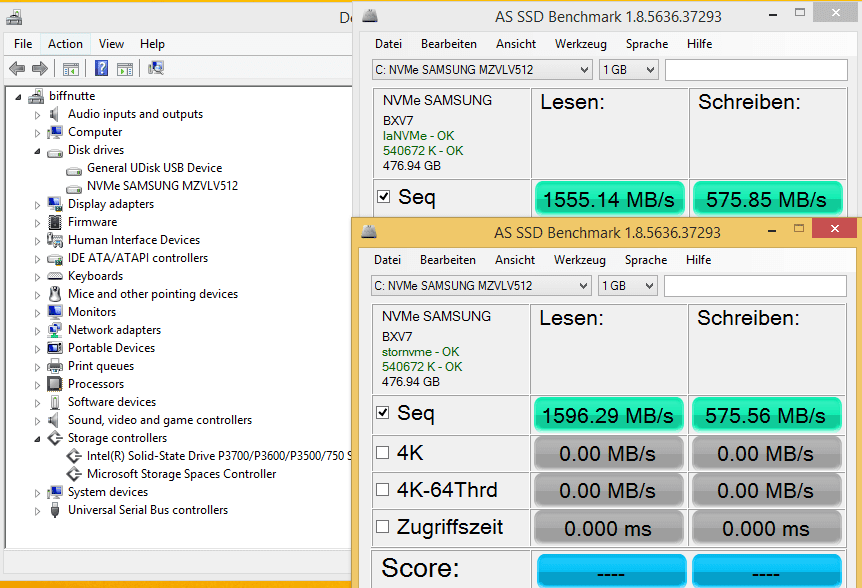Expand the Network adapters node
Viewport: 862px width, 588px height.
tap(37, 331)
